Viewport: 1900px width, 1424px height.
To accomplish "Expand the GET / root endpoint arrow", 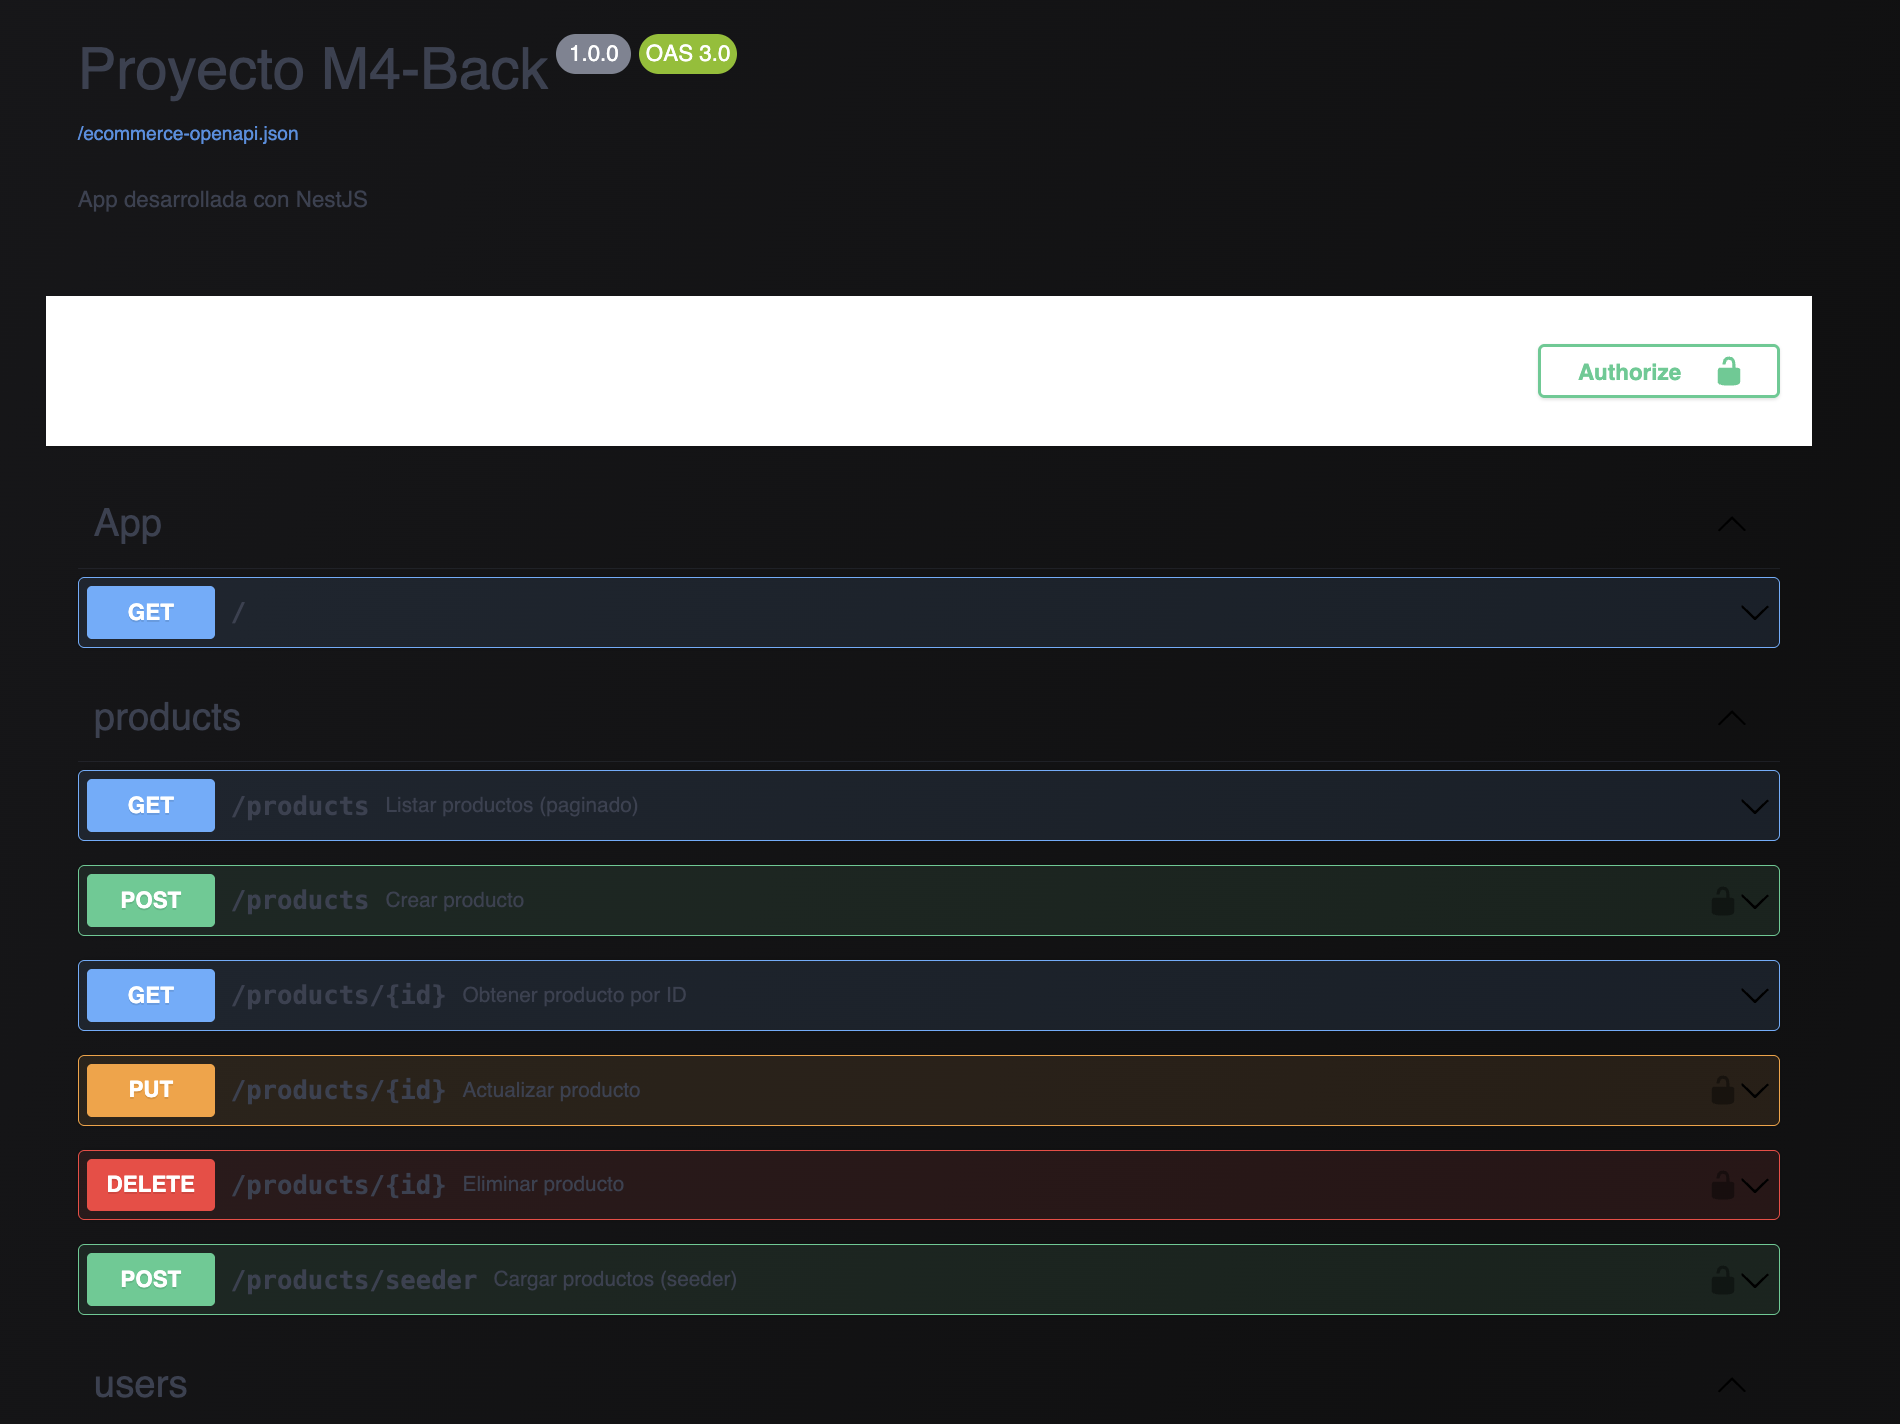I will [1754, 613].
